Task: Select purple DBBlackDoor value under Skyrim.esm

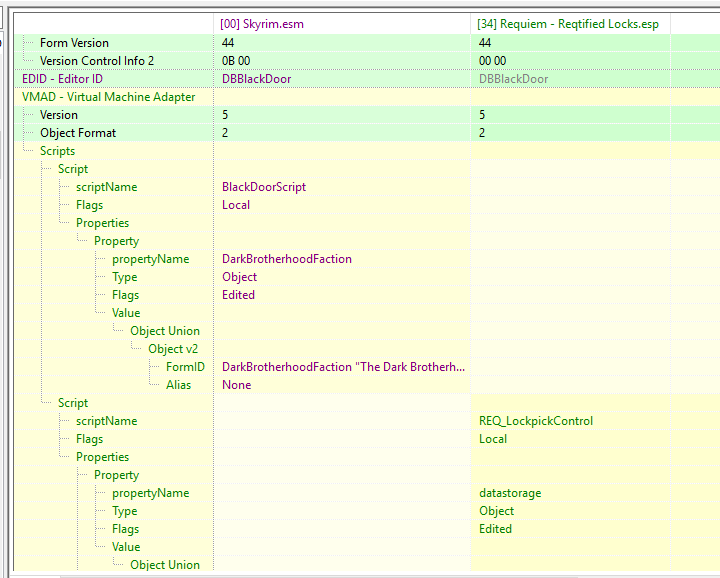Action: 256,79
